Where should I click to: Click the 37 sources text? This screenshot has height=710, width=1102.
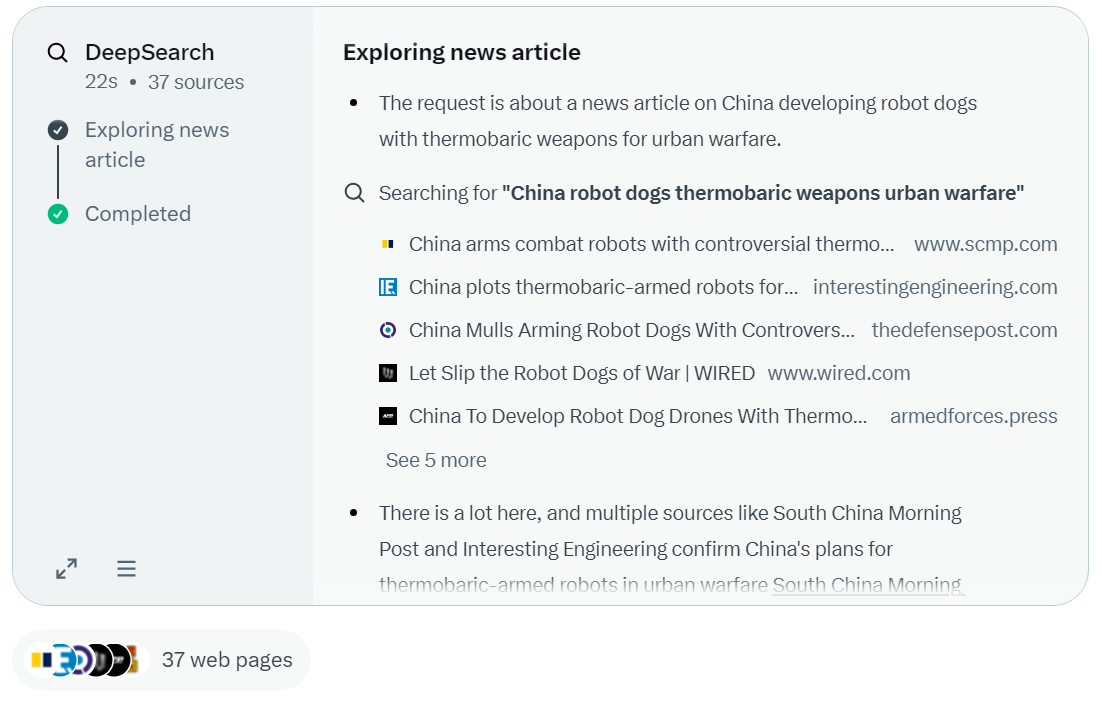196,82
